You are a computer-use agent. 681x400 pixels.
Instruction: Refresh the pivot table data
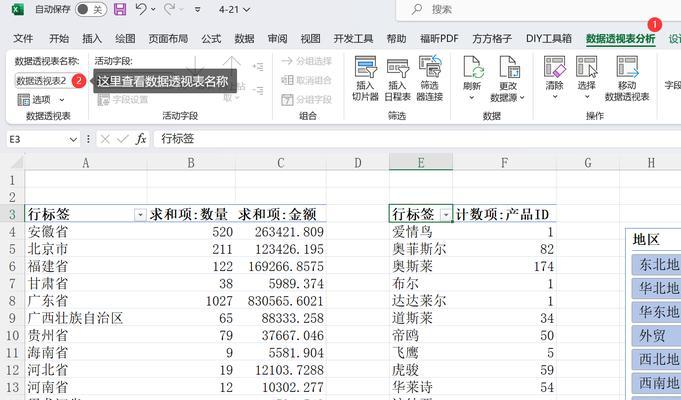pos(472,72)
